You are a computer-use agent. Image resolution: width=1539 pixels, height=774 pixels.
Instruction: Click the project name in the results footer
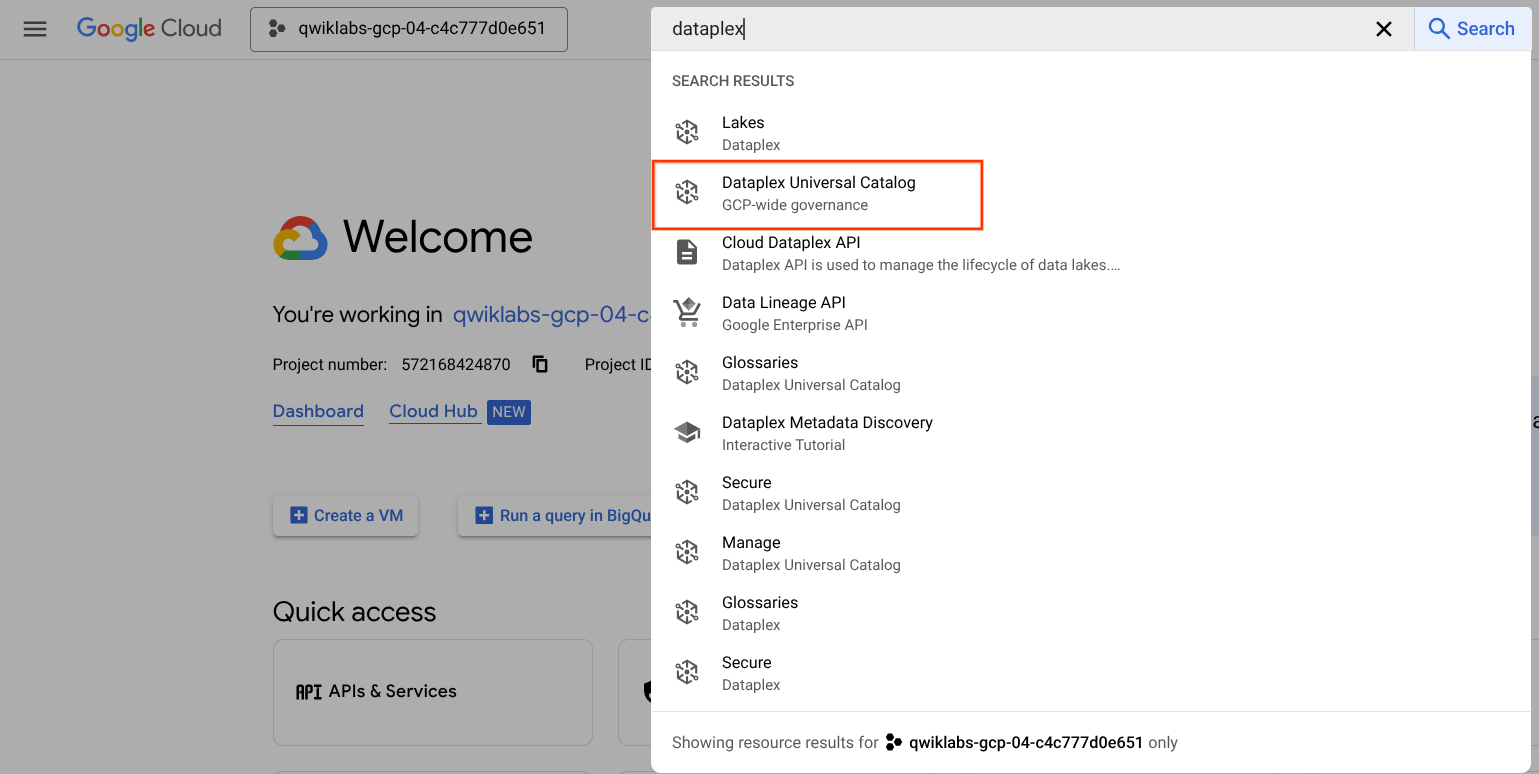pyautogui.click(x=1026, y=743)
